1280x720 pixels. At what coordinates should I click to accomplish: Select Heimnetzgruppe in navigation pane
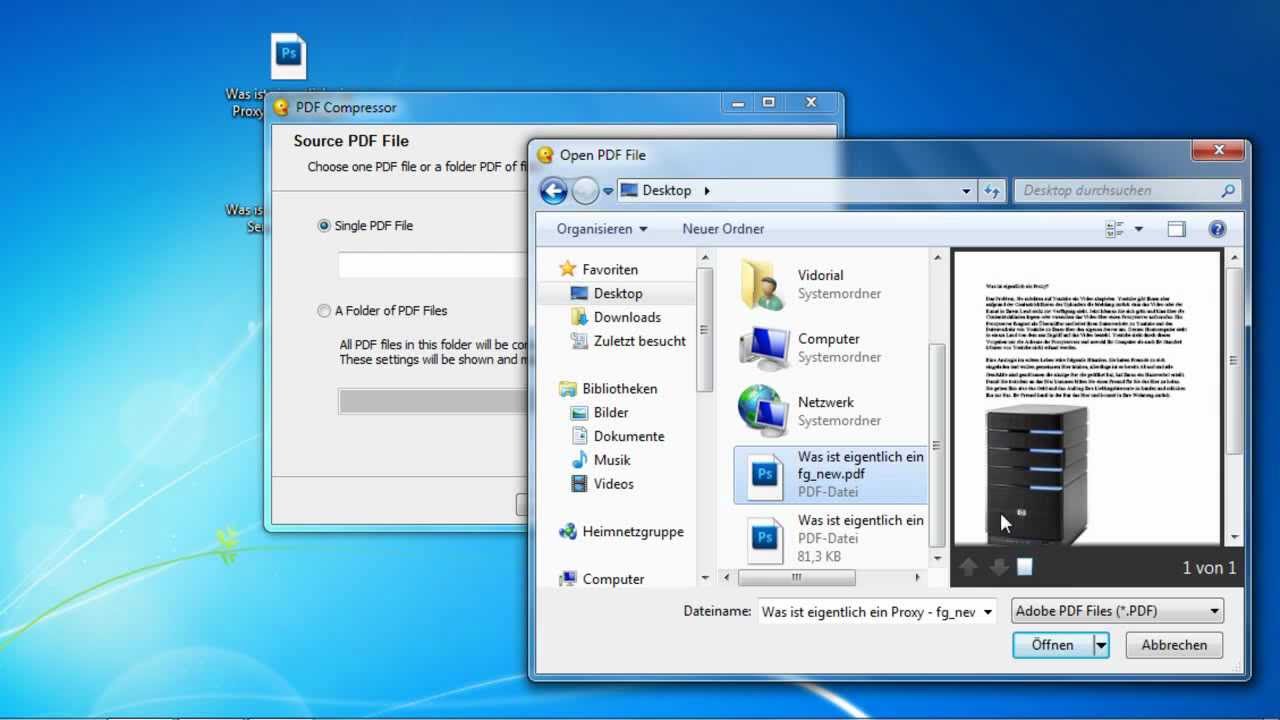click(621, 532)
